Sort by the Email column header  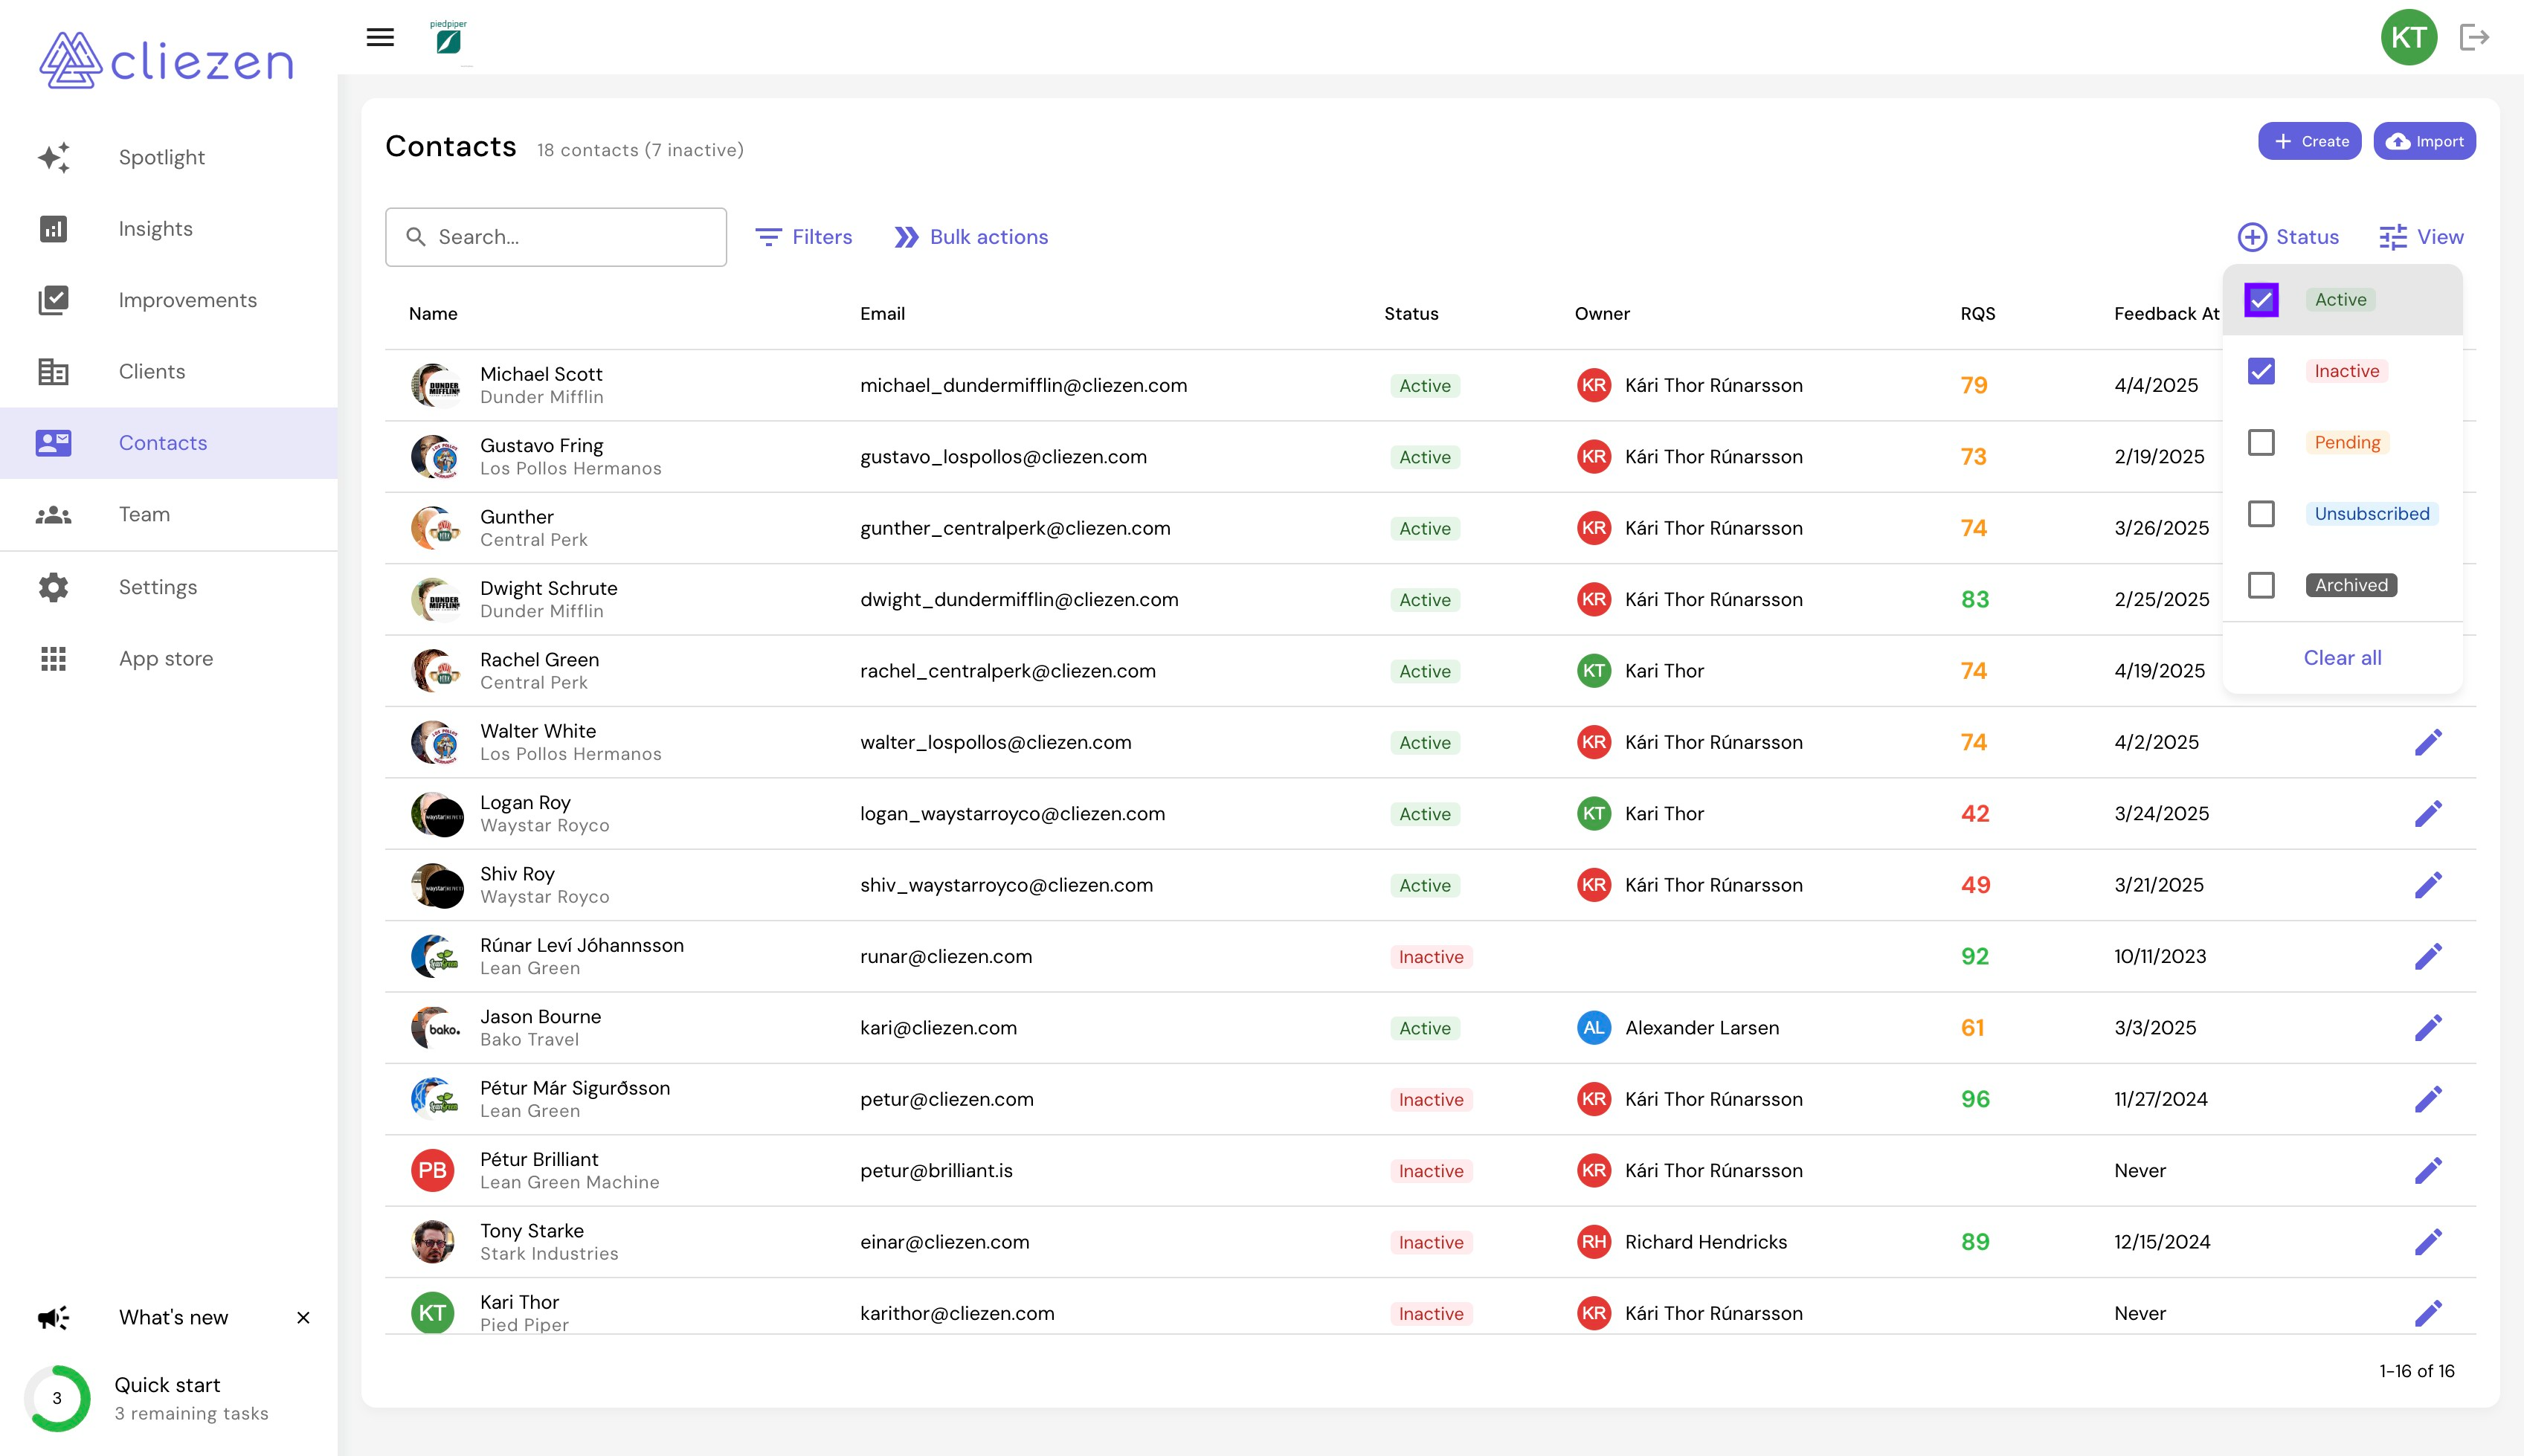[x=882, y=314]
